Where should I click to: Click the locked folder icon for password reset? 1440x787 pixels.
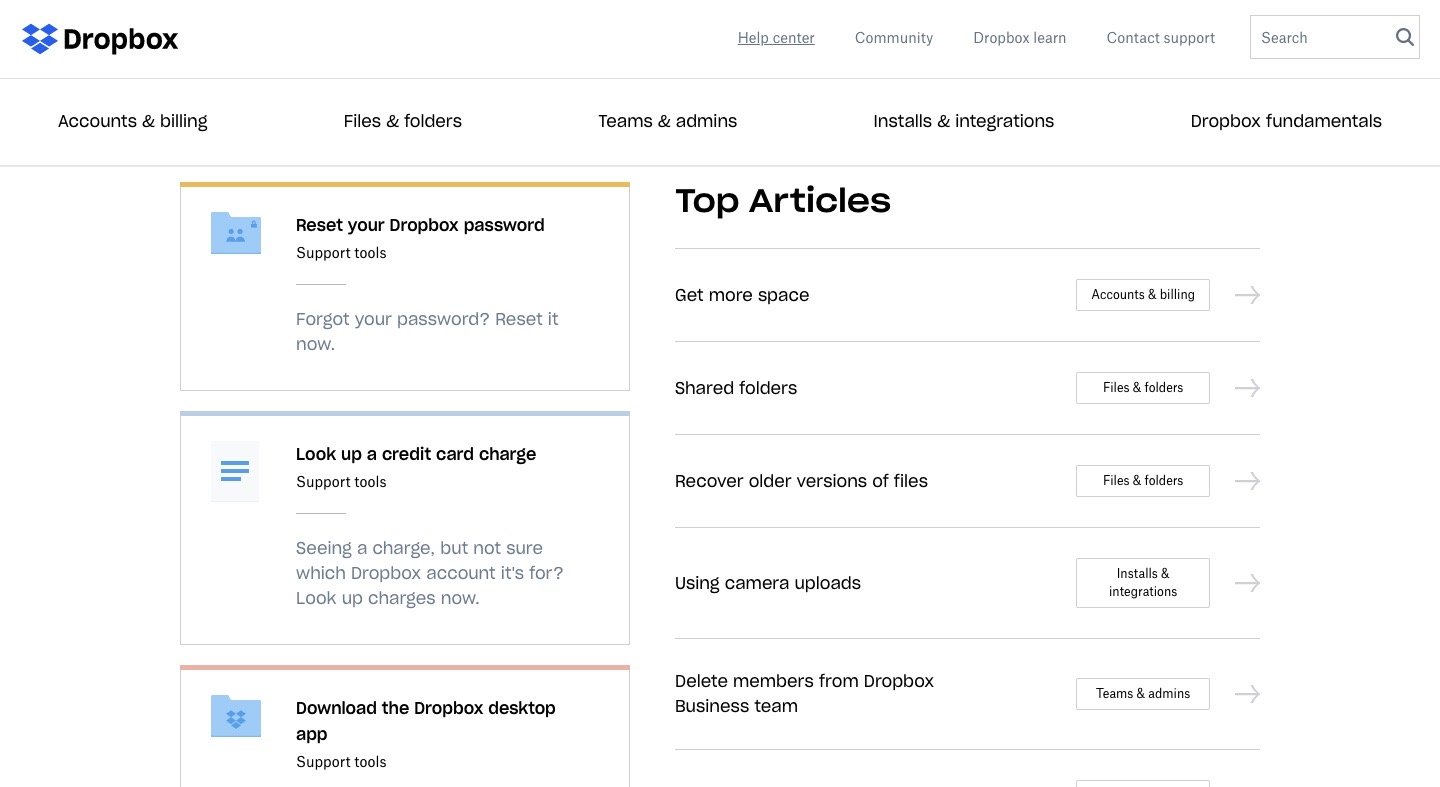(x=235, y=233)
